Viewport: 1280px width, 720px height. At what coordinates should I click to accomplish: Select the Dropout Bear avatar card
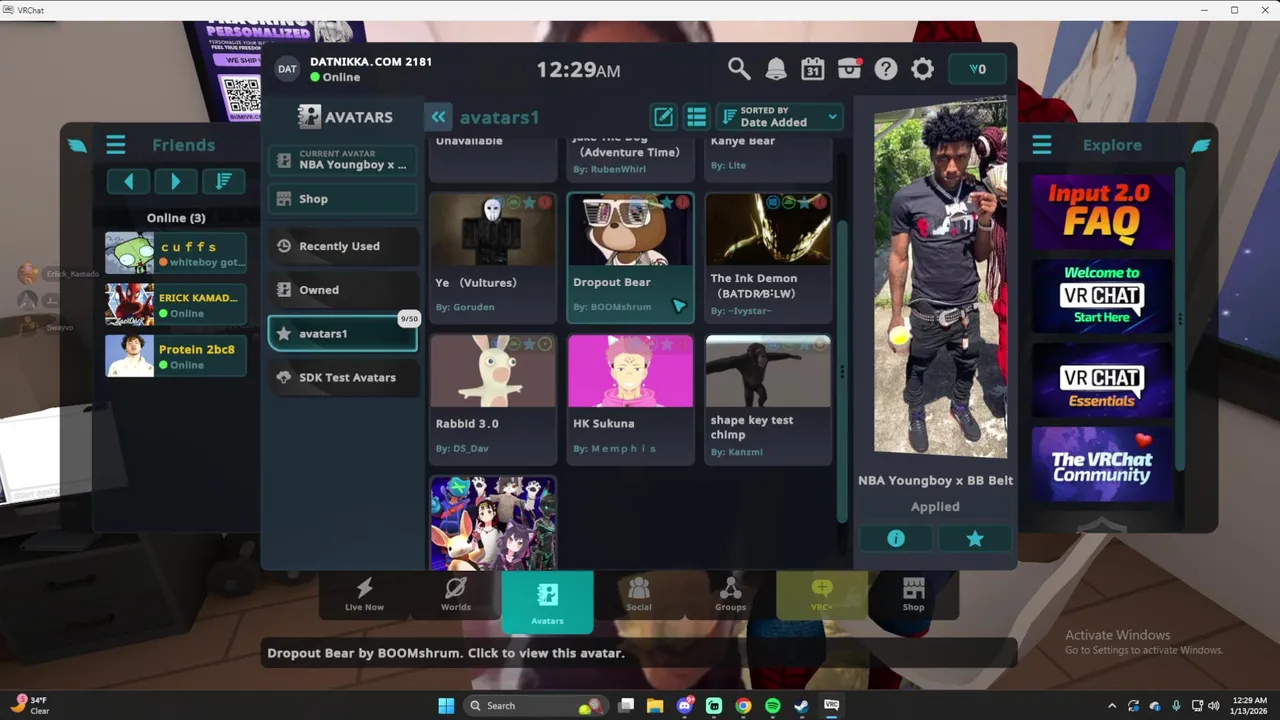coord(630,258)
